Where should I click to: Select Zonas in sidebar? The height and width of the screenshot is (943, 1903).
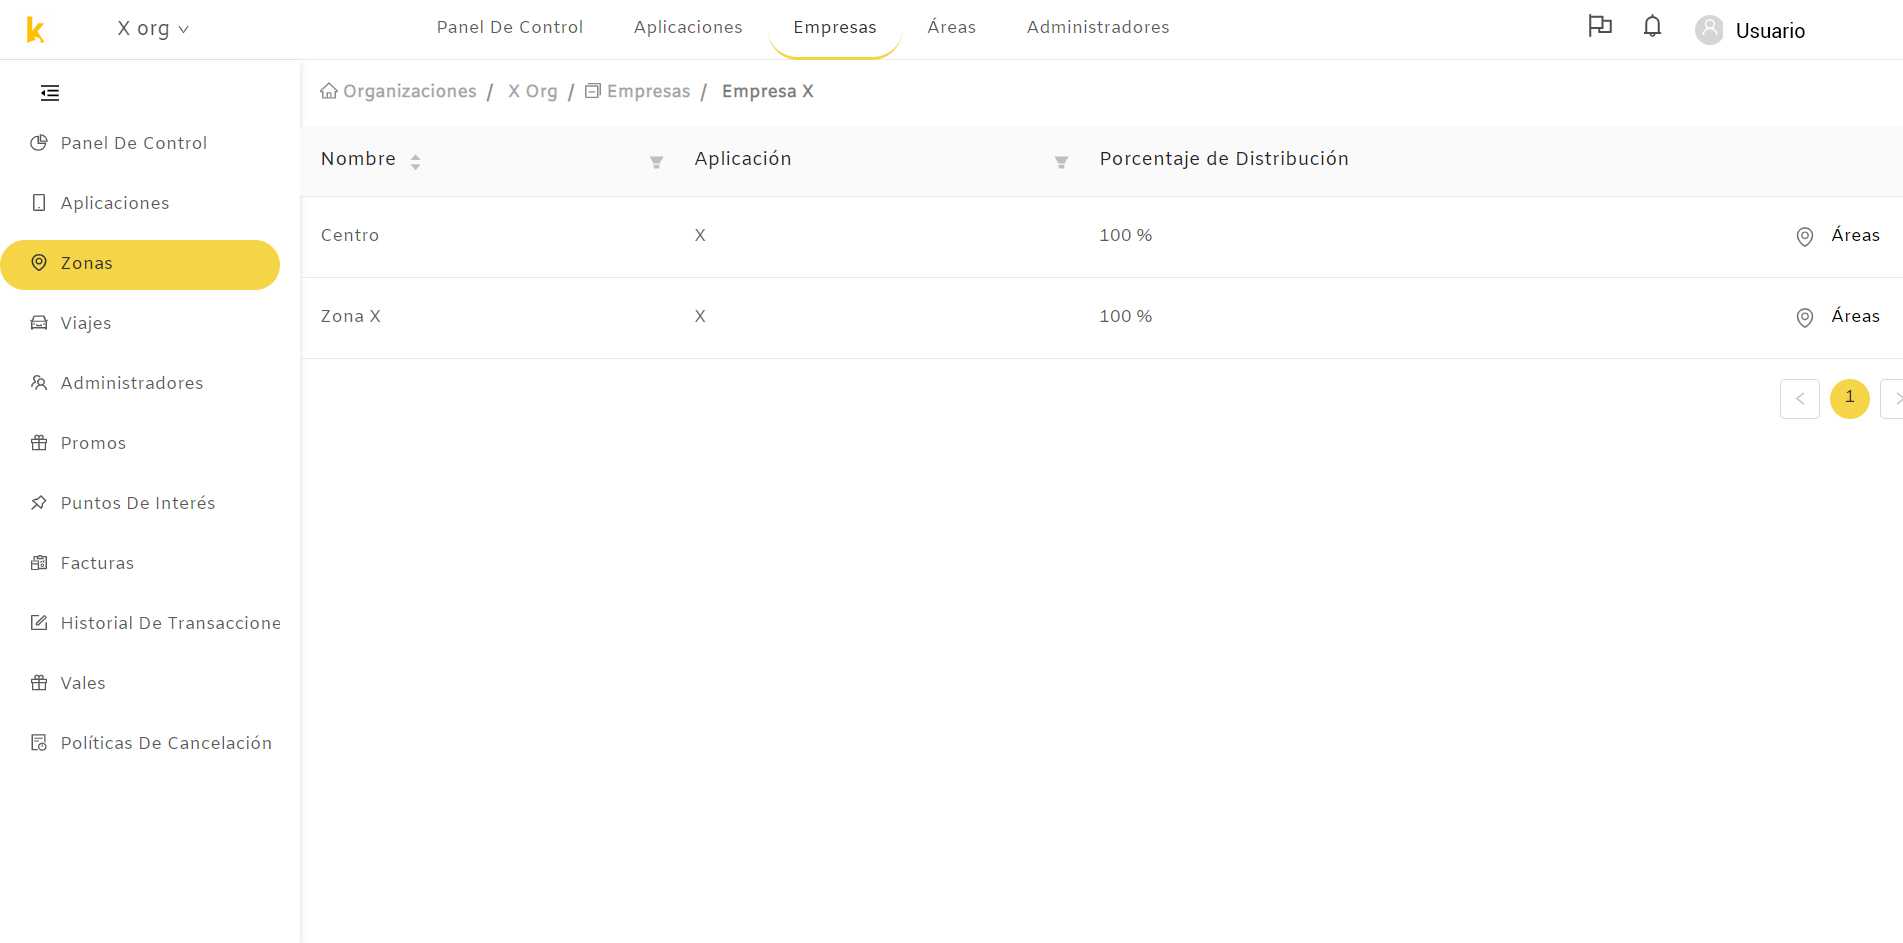140,264
